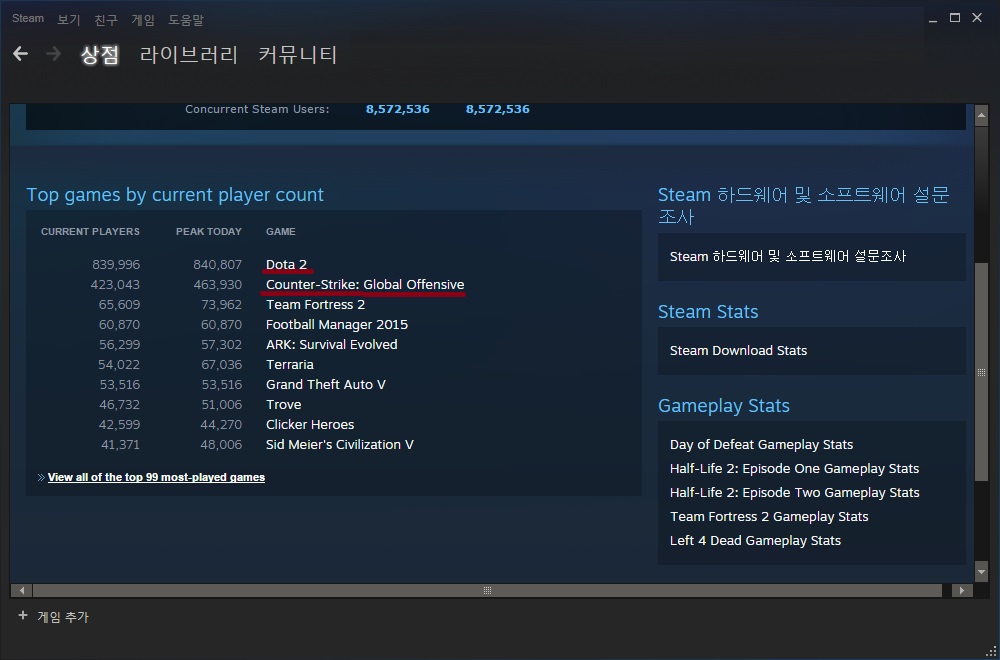Click the vertical scrollbar's up arrow
Image resolution: width=1000 pixels, height=660 pixels.
click(981, 112)
